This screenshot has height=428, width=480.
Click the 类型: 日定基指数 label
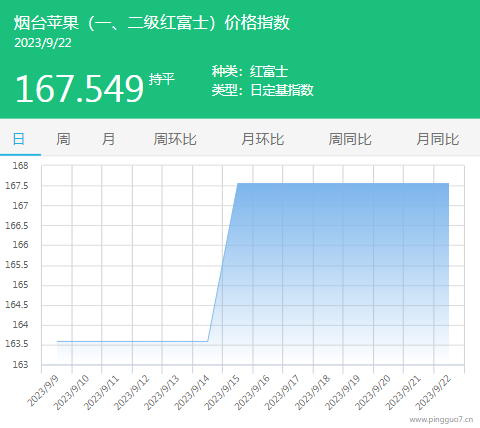(x=263, y=90)
